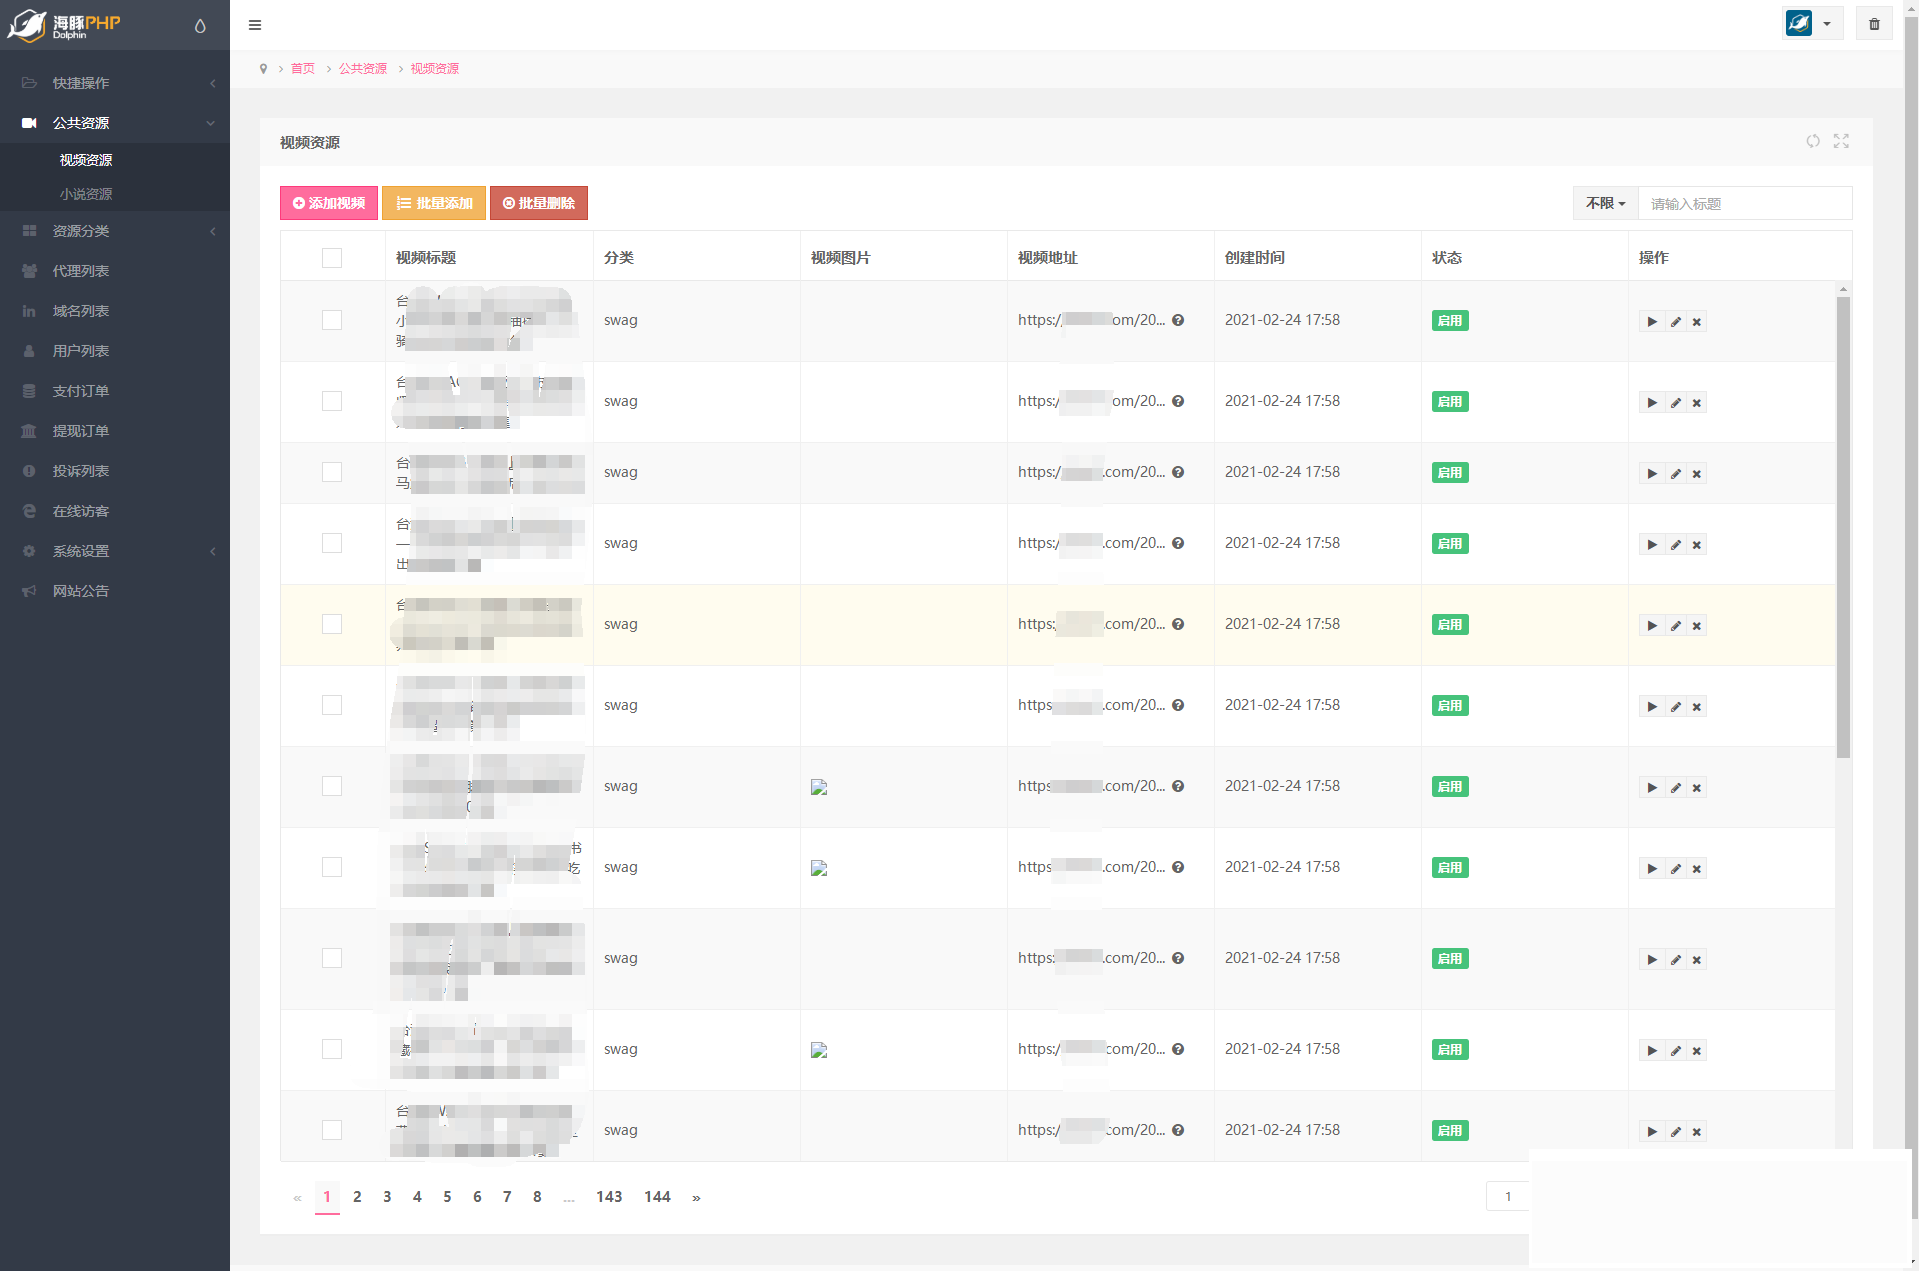
Task: Refresh the 视频资源 panel
Action: pos(1812,142)
